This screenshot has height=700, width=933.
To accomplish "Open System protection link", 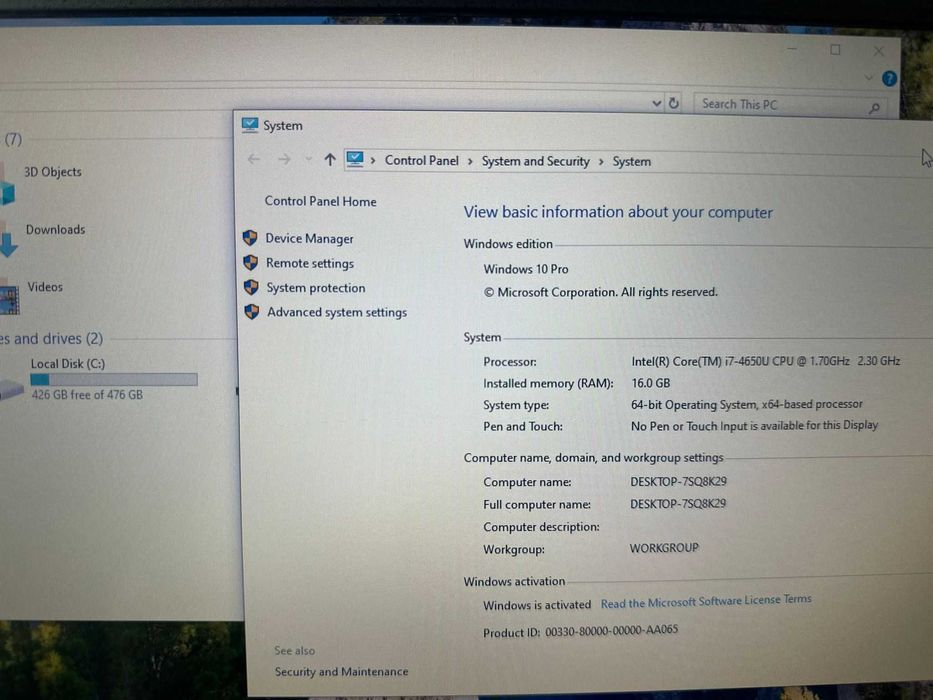I will 315,288.
